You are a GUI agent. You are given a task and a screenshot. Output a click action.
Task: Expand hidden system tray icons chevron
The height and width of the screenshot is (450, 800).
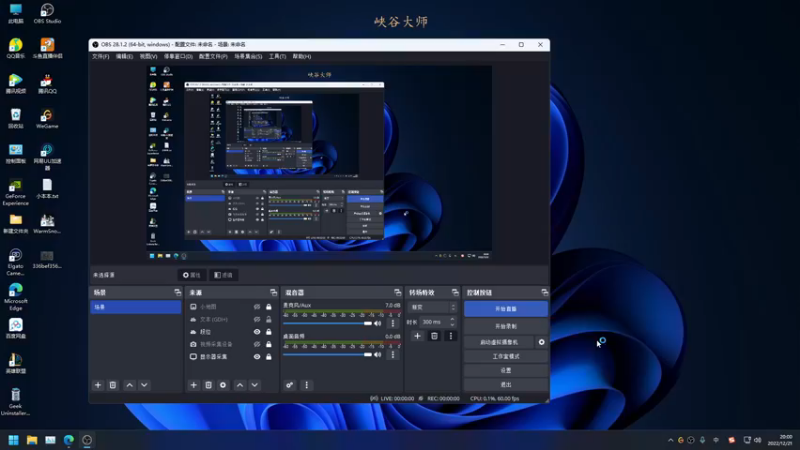pos(670,440)
